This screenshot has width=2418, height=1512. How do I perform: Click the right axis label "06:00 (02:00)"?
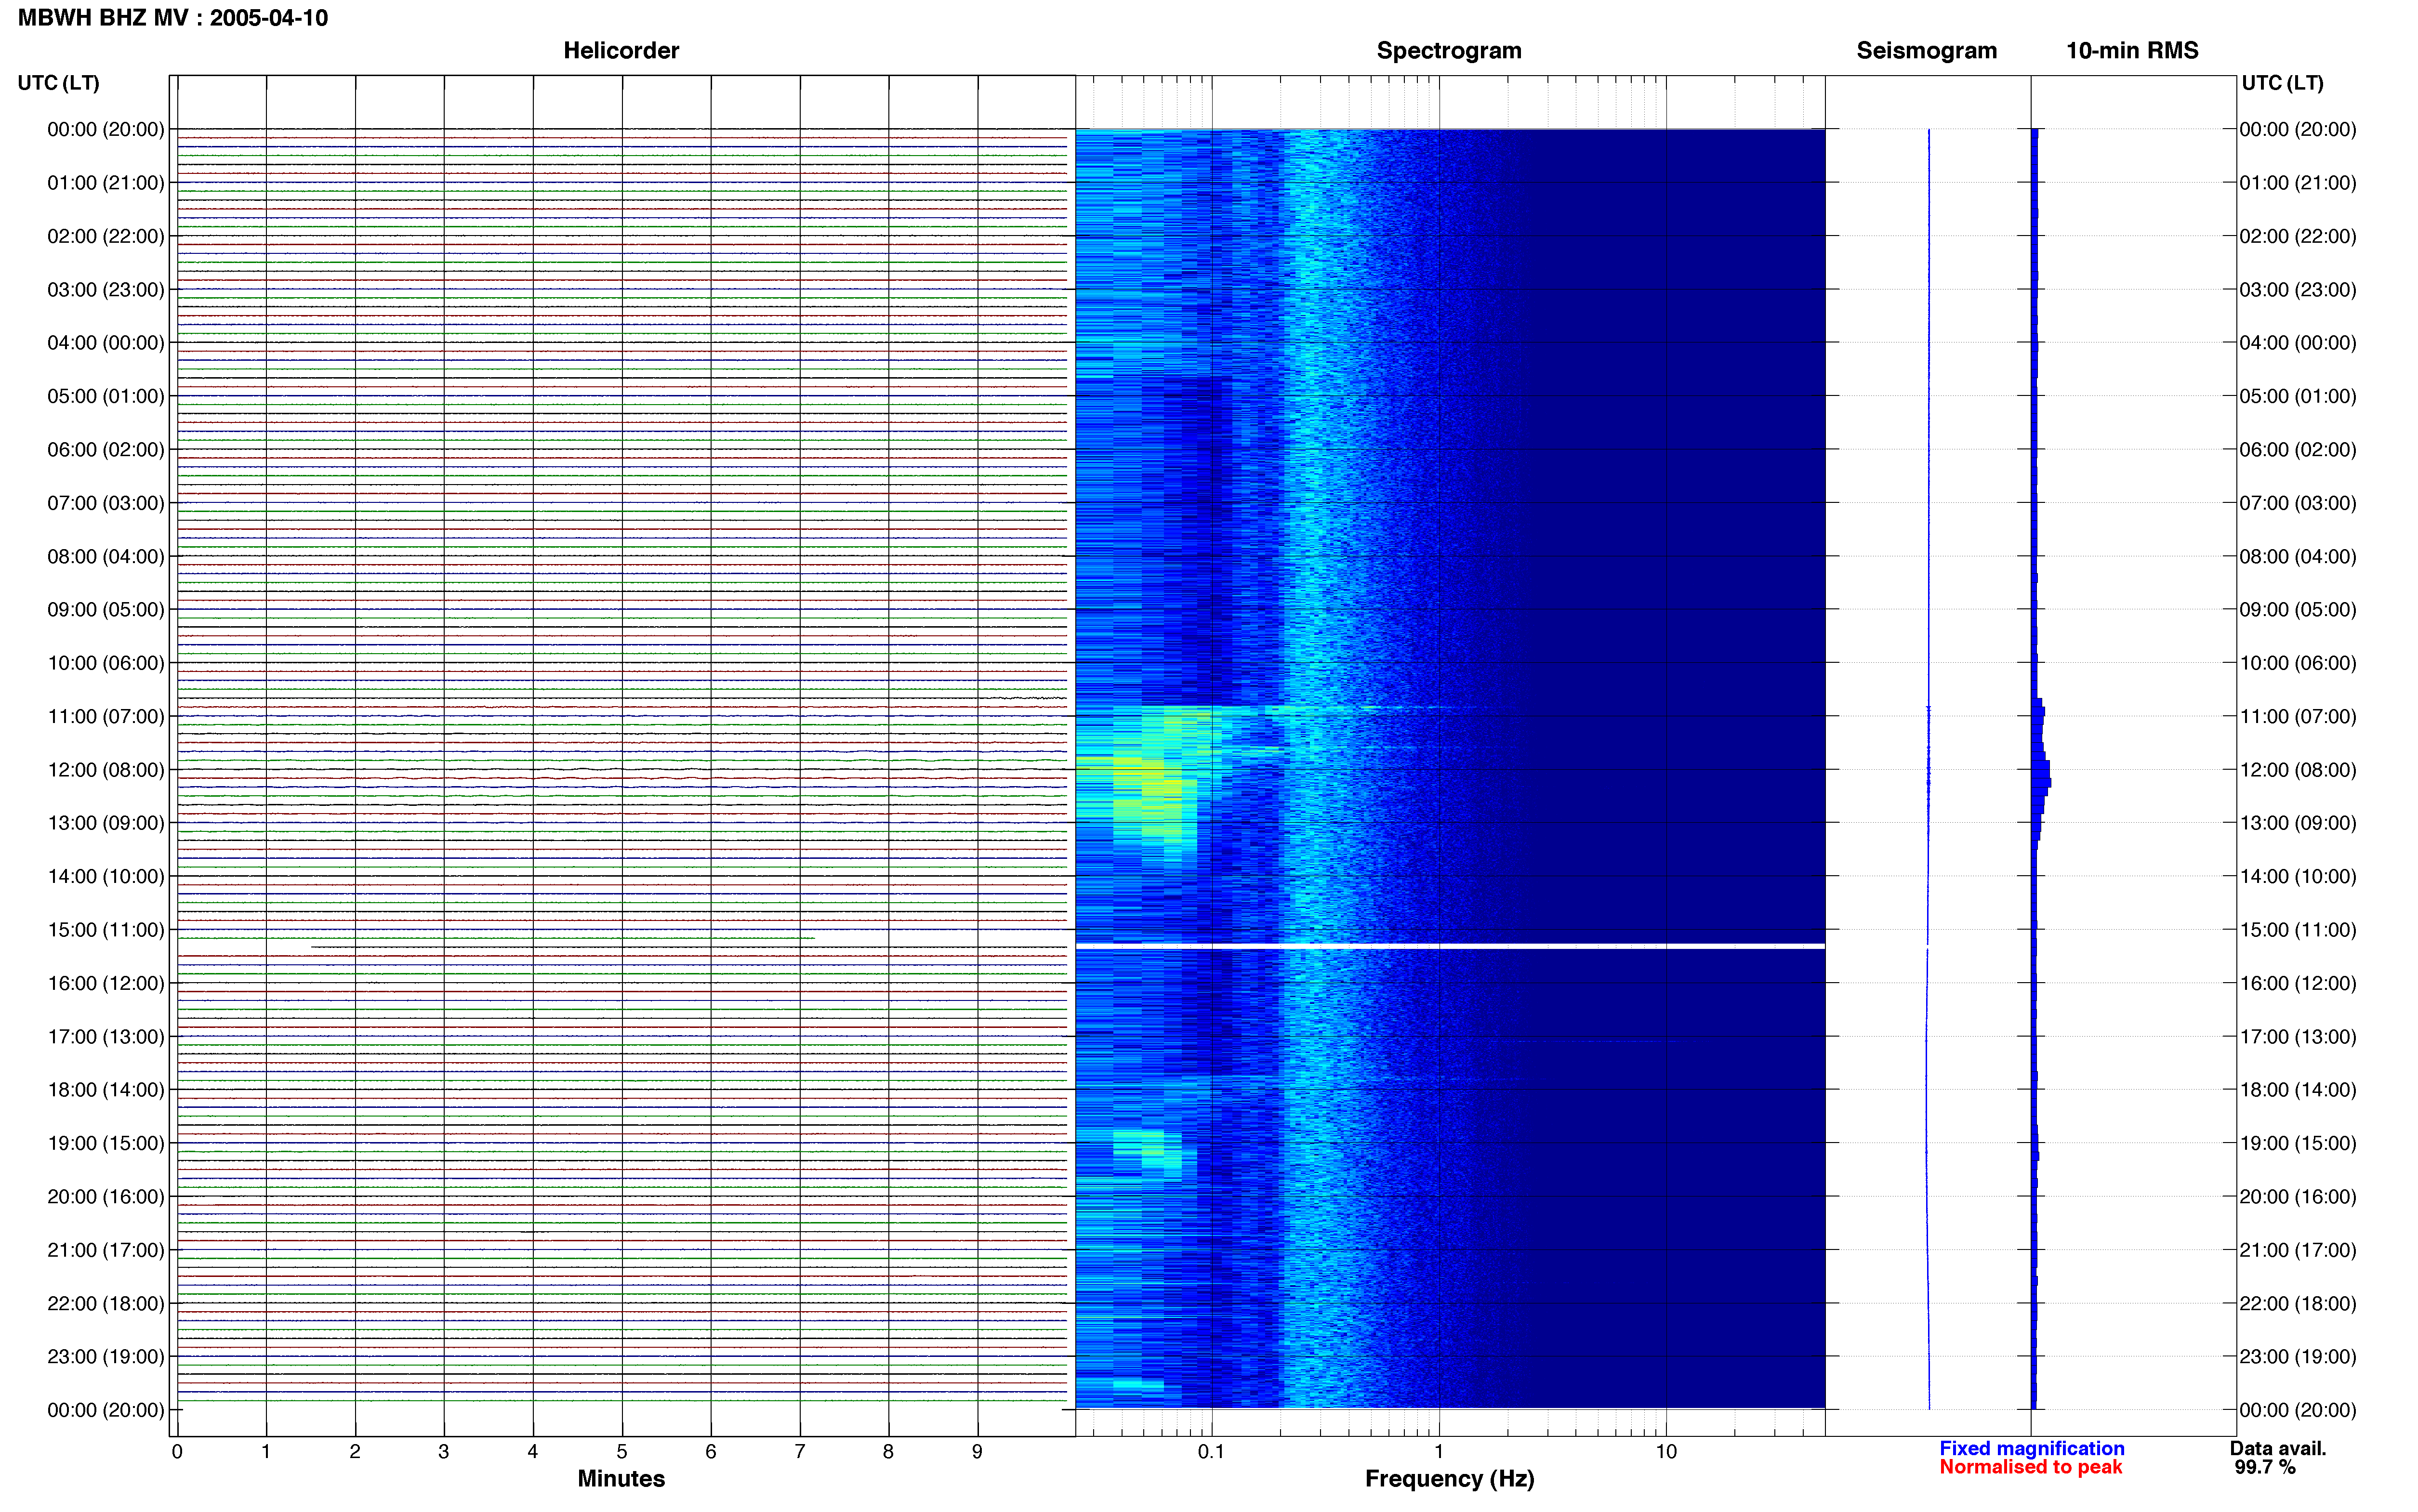[x=2298, y=450]
